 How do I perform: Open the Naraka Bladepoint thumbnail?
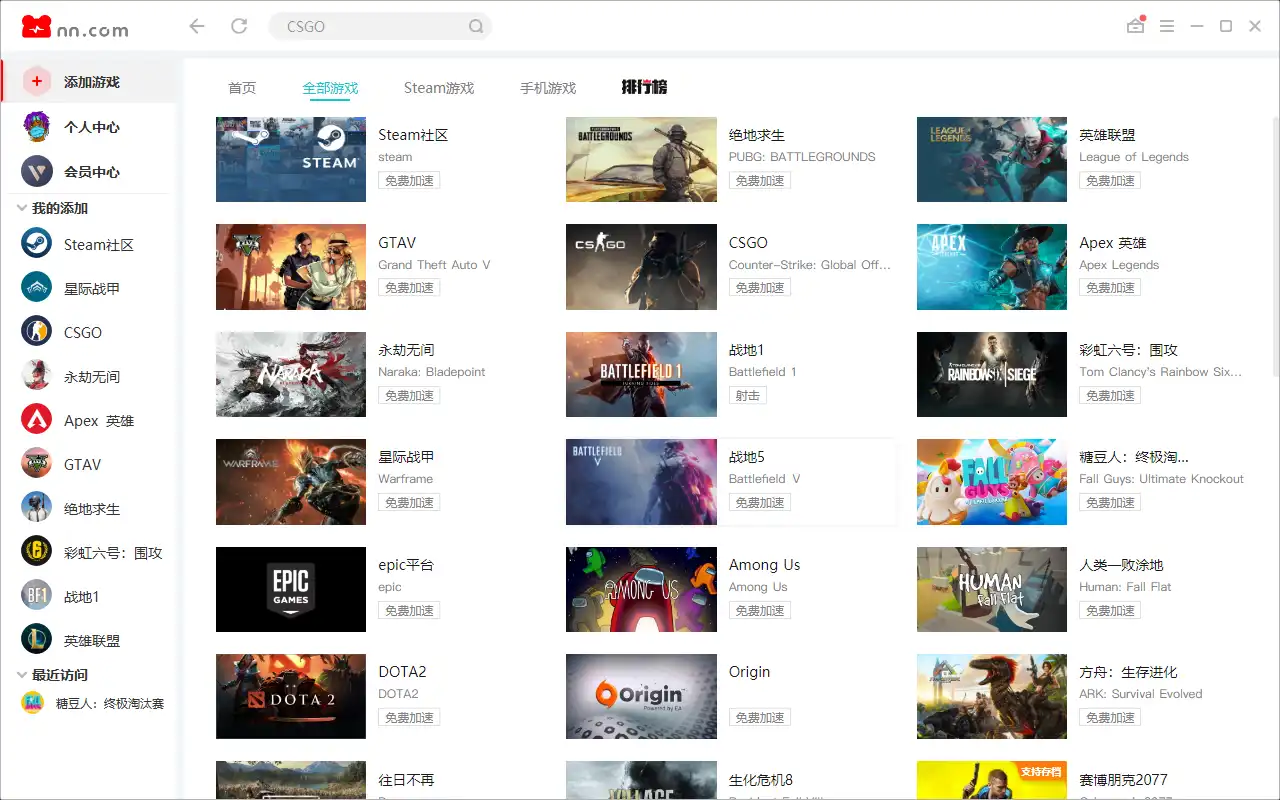coord(291,374)
